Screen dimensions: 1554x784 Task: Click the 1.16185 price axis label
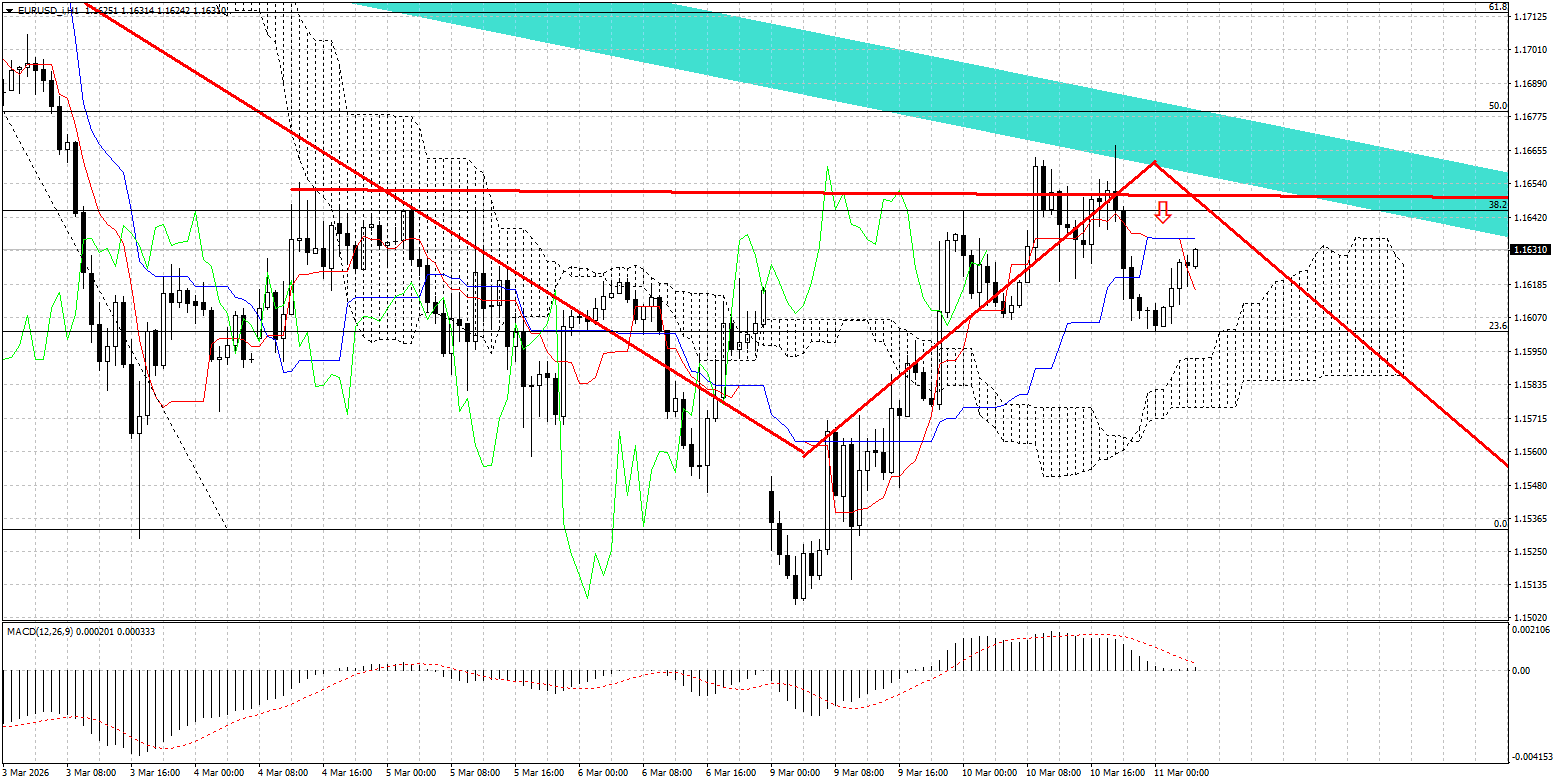(1531, 285)
